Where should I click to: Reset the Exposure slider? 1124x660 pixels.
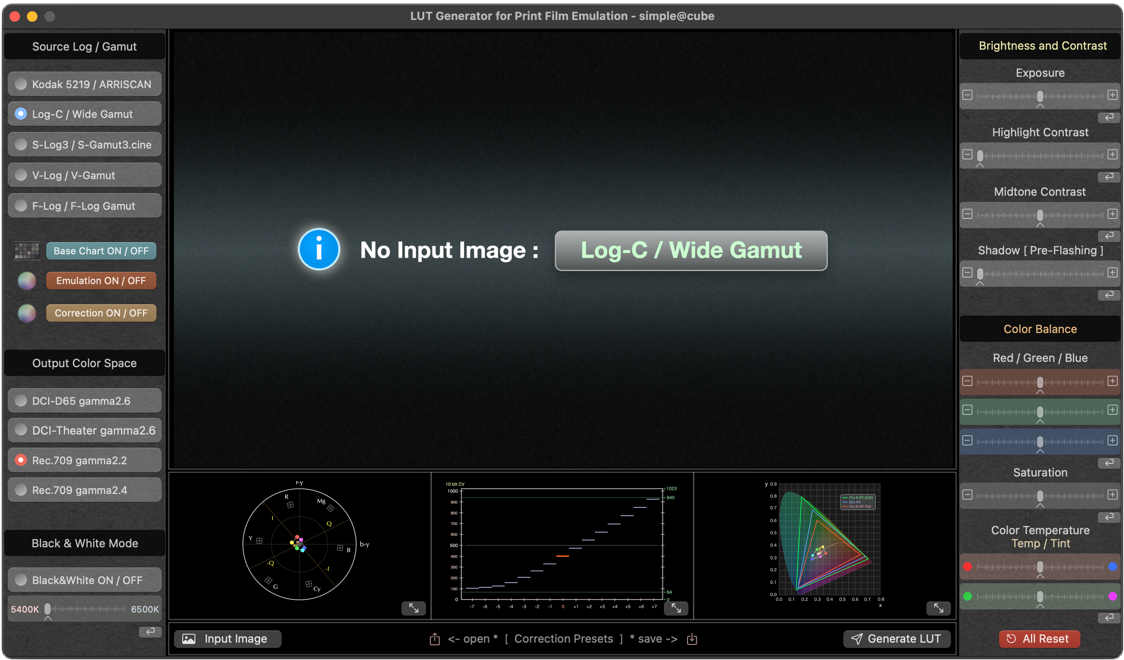pyautogui.click(x=1109, y=118)
